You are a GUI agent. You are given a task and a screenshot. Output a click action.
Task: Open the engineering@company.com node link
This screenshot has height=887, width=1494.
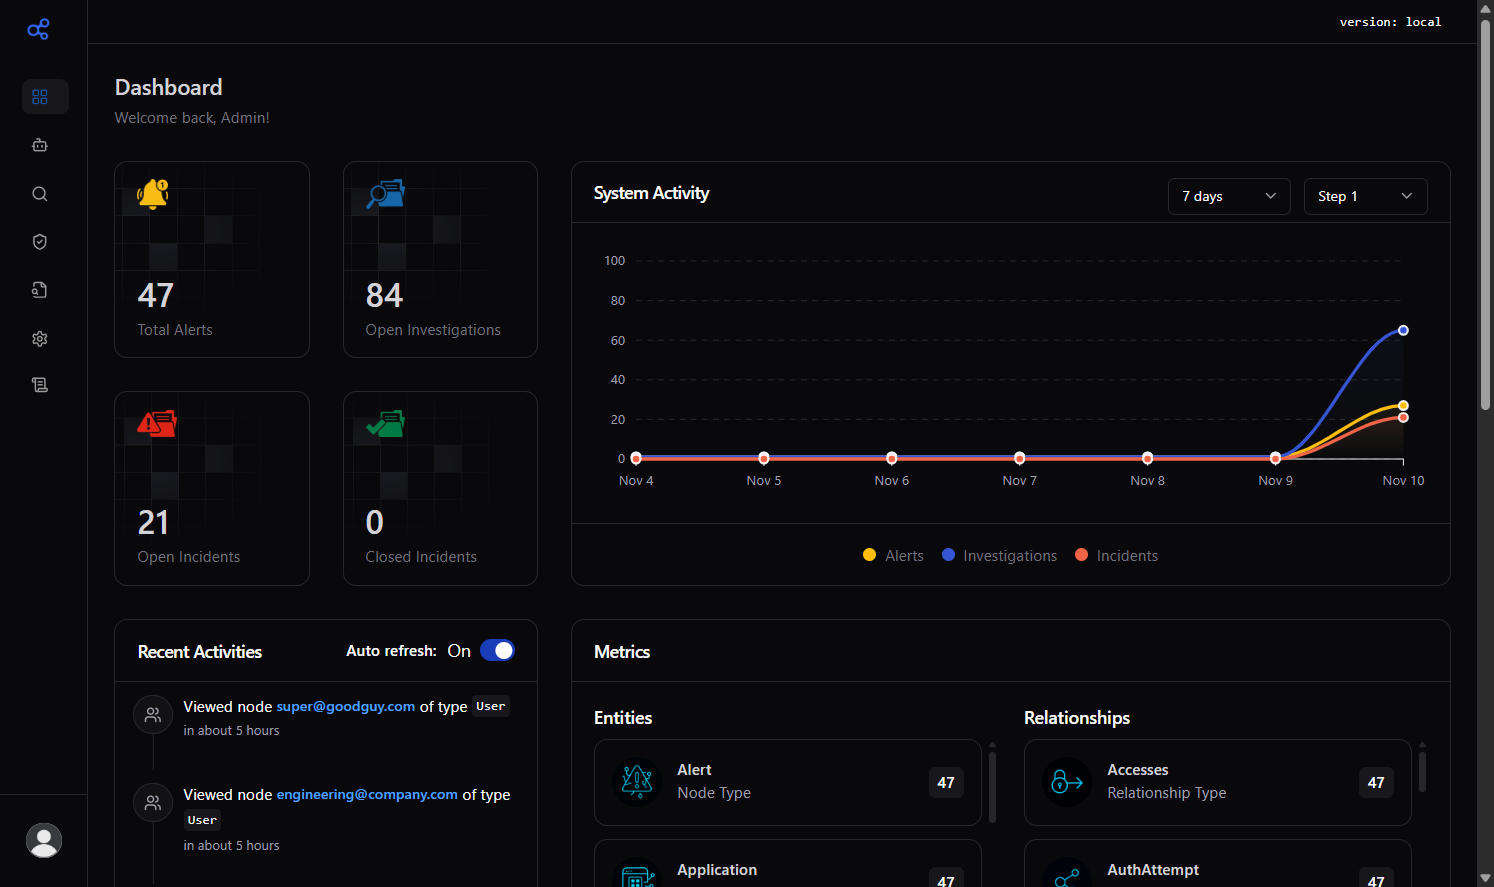[367, 794]
